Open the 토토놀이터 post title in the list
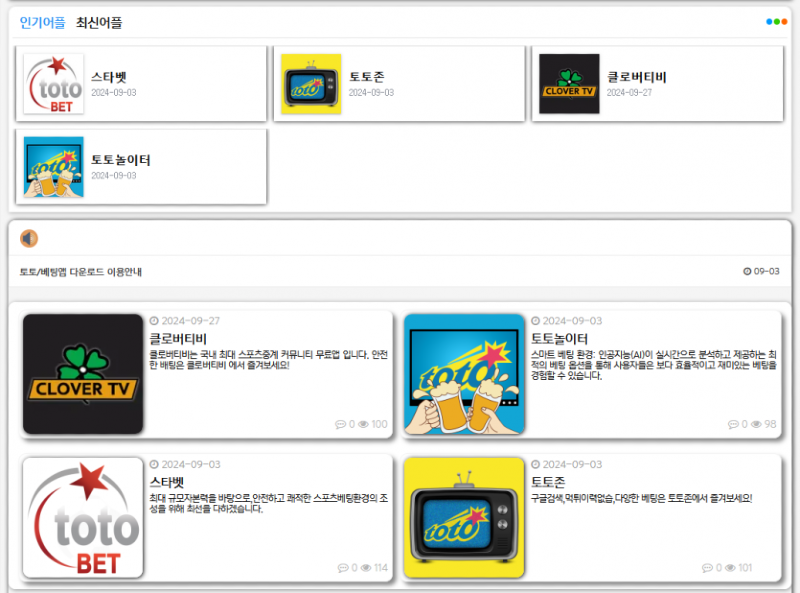The height and width of the screenshot is (593, 800). click(x=560, y=339)
